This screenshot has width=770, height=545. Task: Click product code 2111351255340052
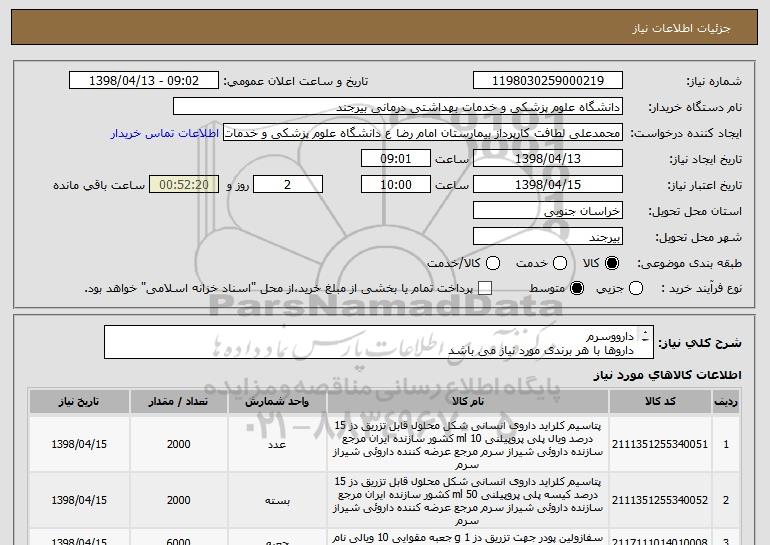(x=660, y=500)
